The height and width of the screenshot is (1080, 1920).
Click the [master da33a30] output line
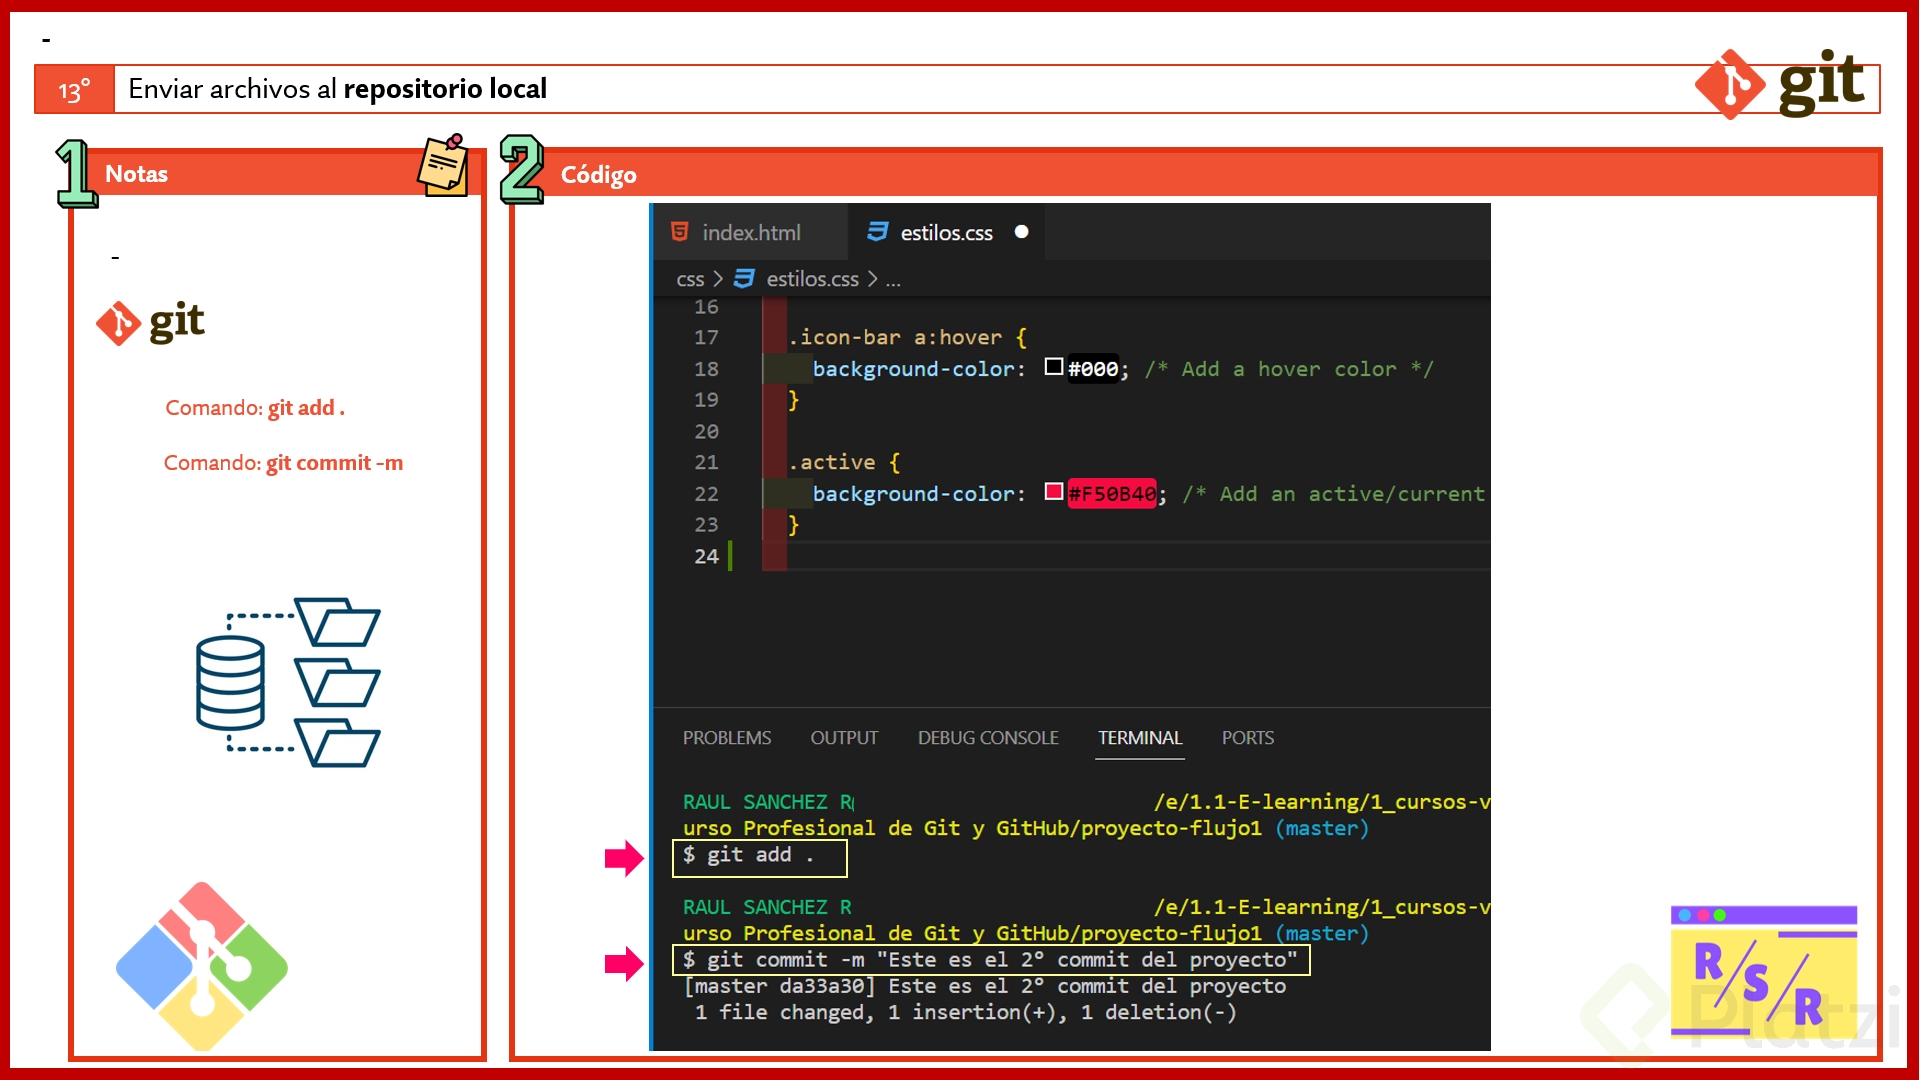[x=984, y=986]
